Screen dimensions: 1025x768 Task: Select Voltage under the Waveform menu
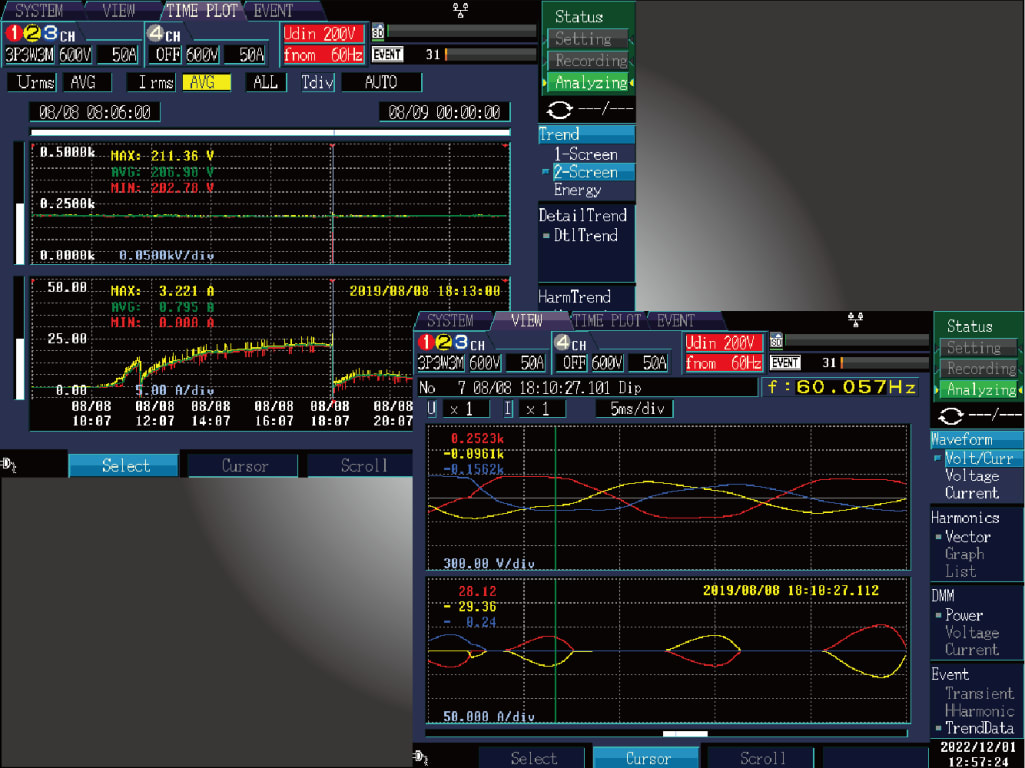[x=972, y=476]
